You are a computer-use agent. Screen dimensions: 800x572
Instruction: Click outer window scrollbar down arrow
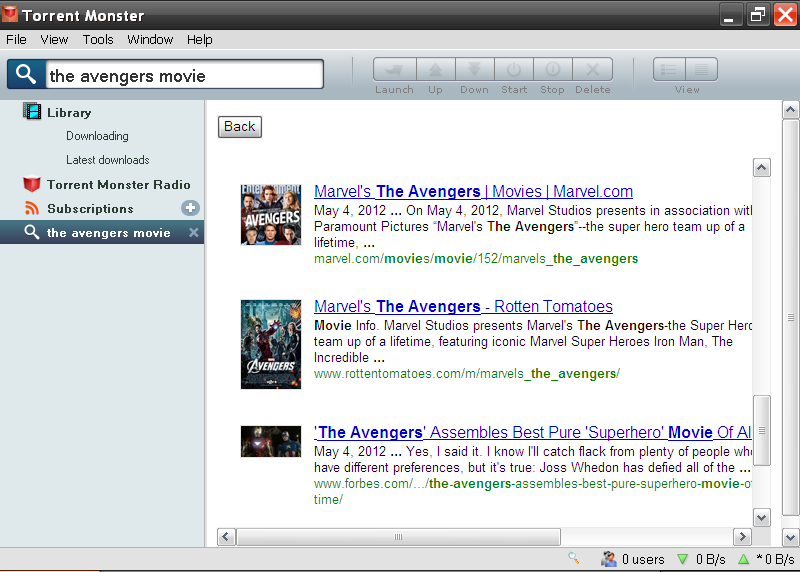tap(790, 537)
